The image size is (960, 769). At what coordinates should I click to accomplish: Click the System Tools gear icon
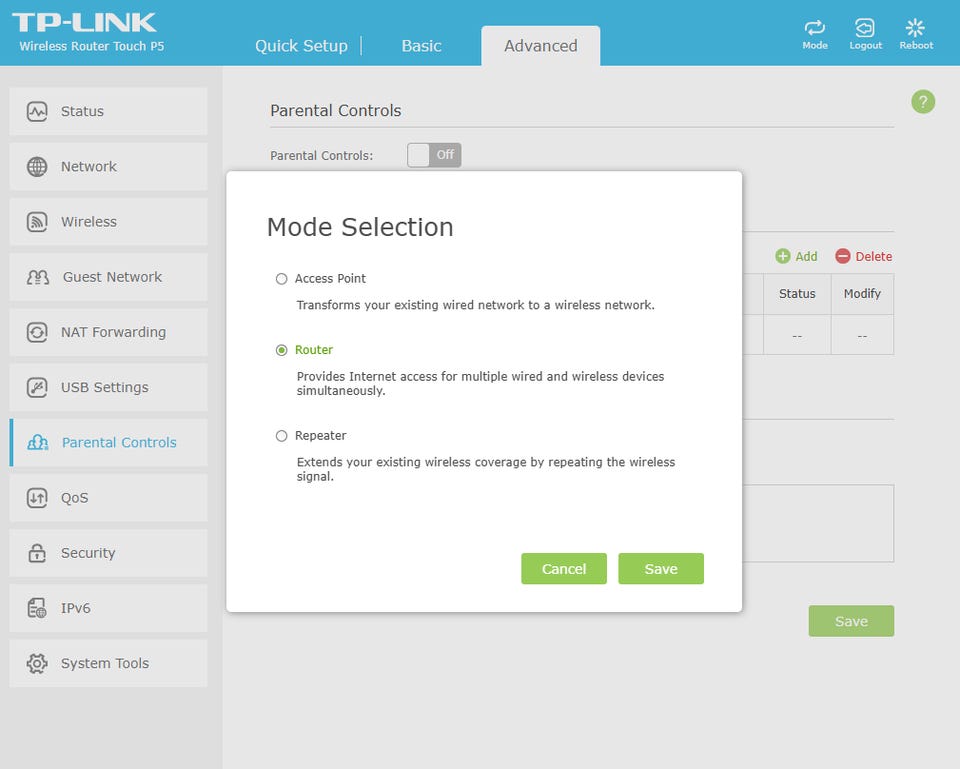pyautogui.click(x=37, y=663)
